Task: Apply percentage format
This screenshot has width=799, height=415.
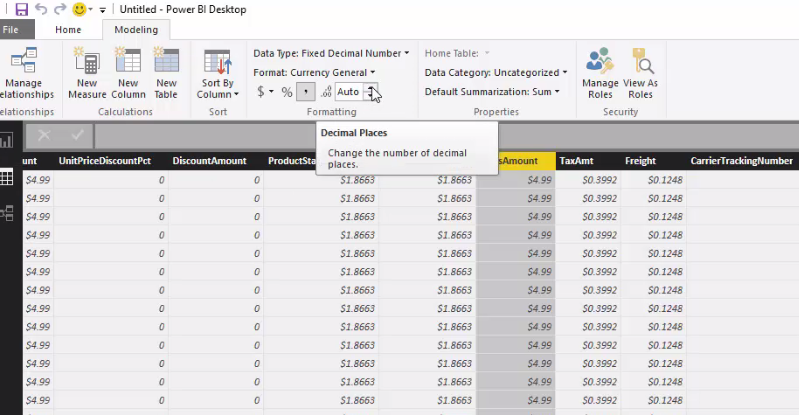Action: coord(287,92)
